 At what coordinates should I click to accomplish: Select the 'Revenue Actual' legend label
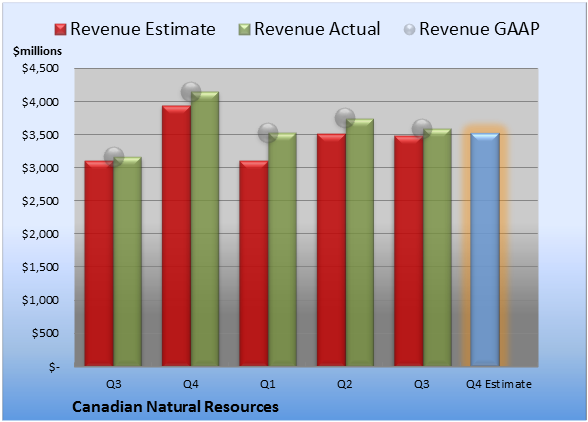tap(317, 29)
